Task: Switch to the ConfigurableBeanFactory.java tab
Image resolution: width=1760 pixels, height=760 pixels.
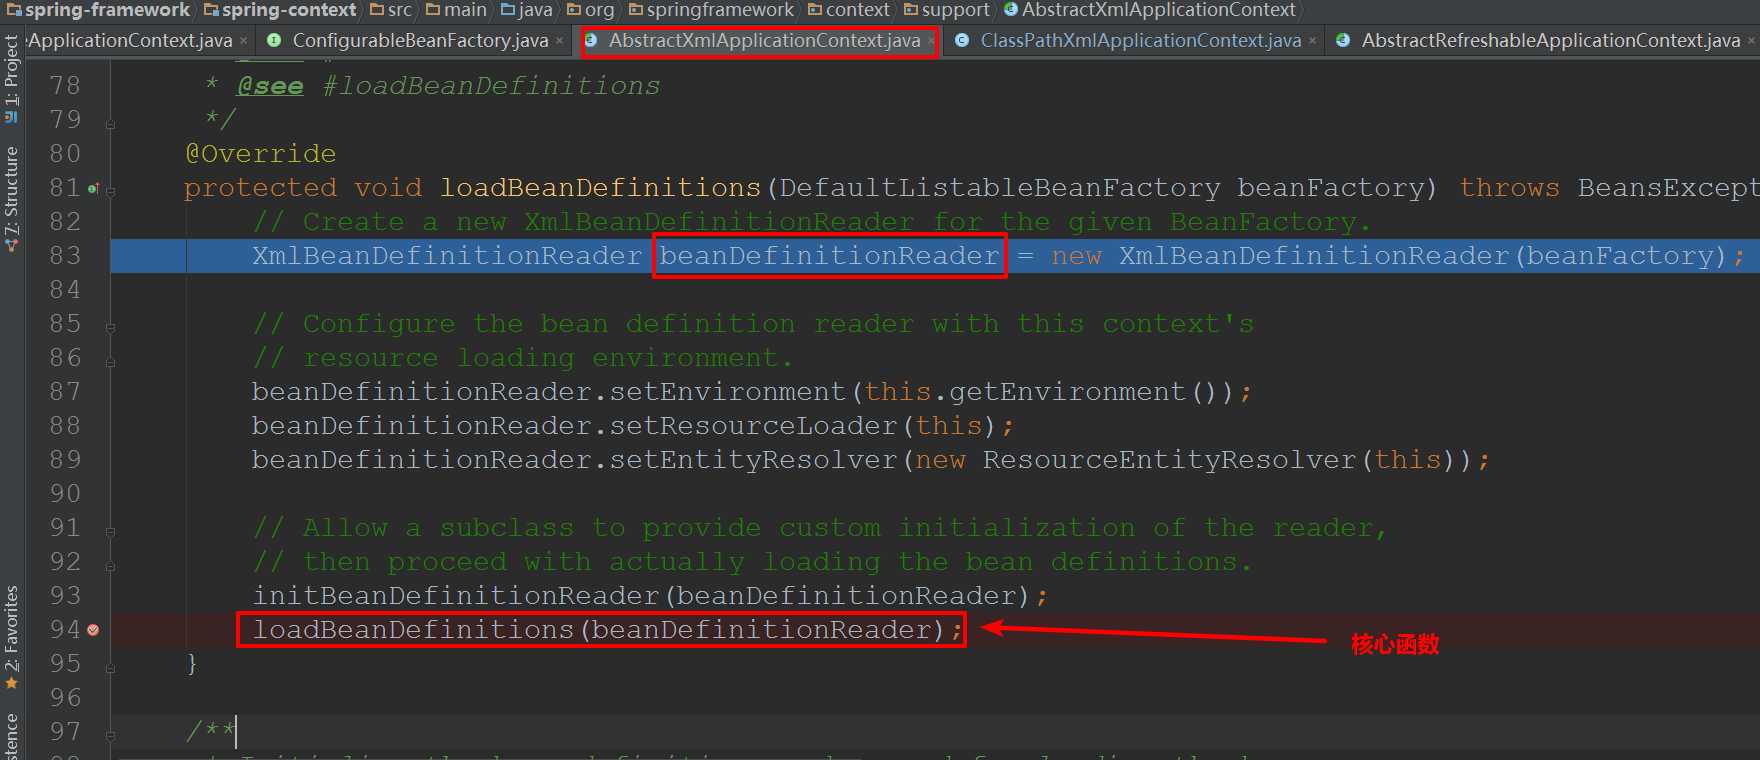Action: [420, 41]
